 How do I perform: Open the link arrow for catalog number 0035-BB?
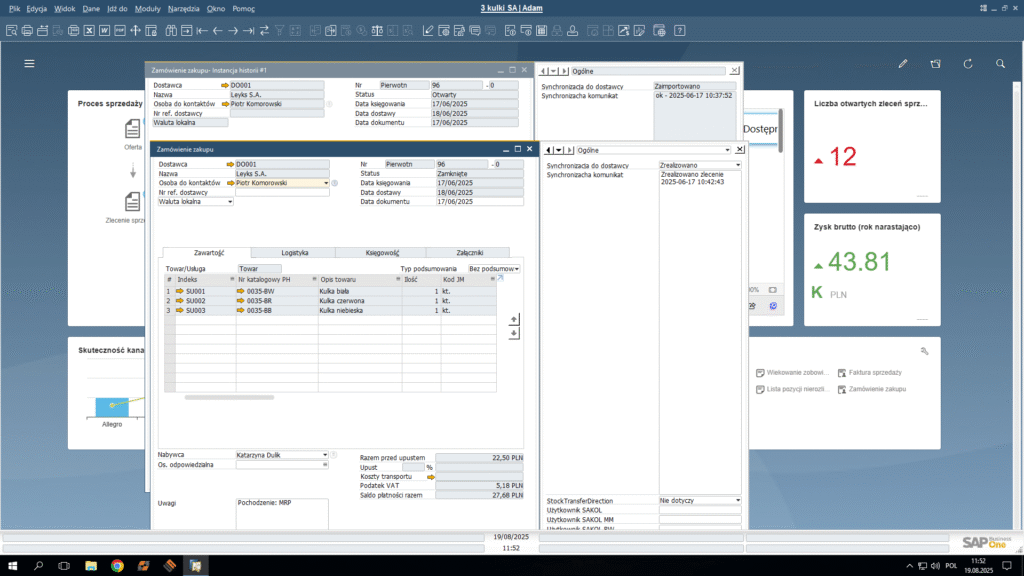tap(240, 311)
